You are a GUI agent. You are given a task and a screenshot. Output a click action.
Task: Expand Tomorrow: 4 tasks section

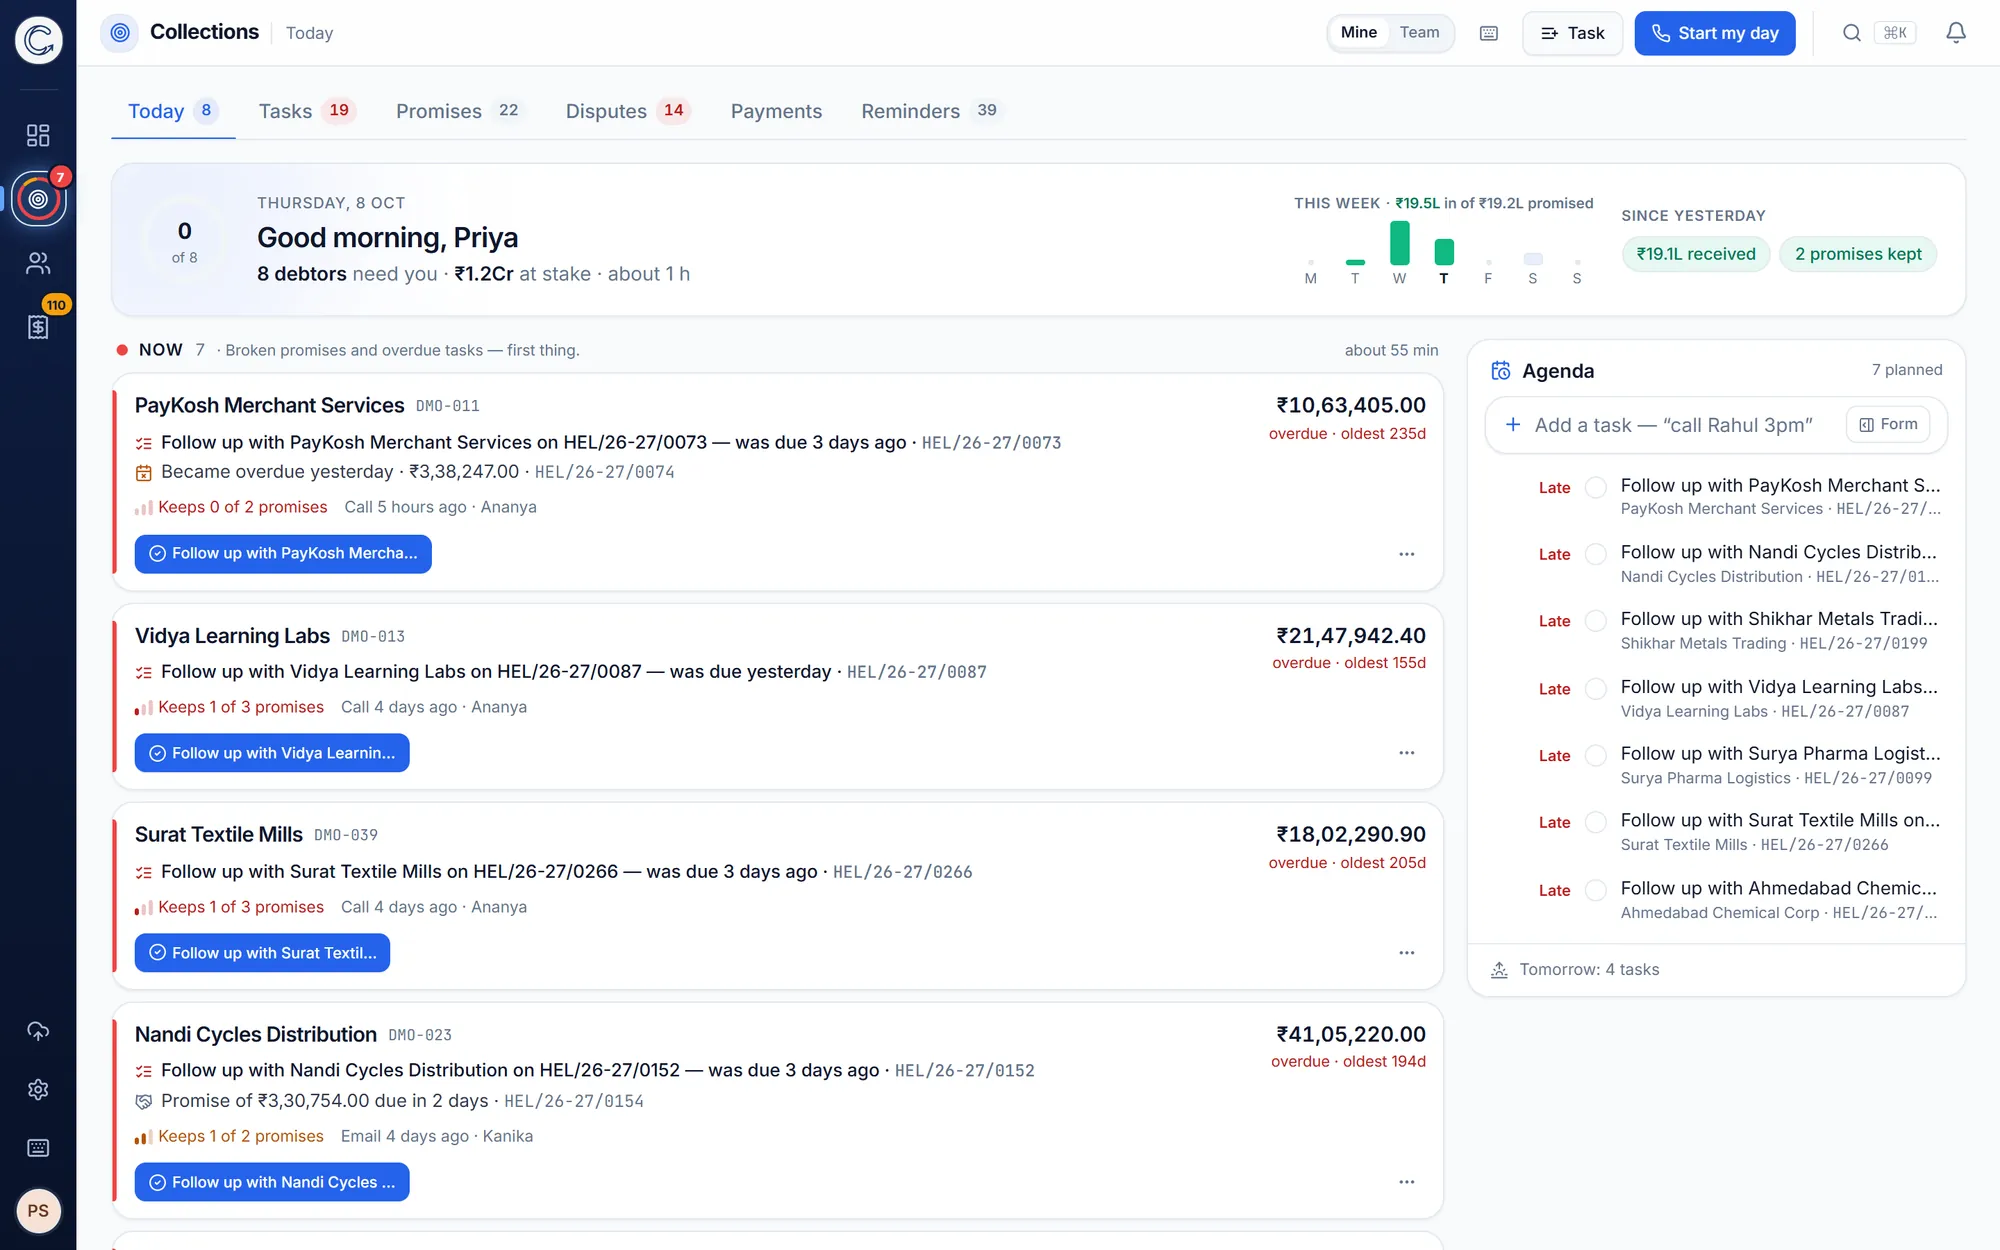coord(1716,970)
